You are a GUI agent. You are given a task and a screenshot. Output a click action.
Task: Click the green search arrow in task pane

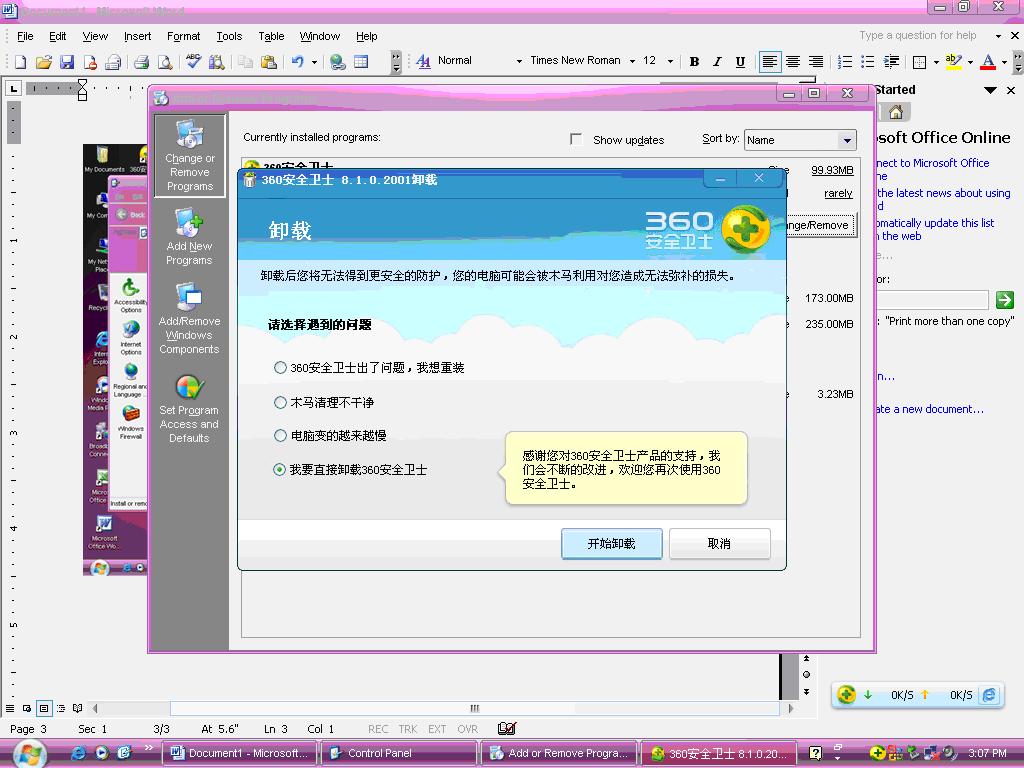[1004, 300]
